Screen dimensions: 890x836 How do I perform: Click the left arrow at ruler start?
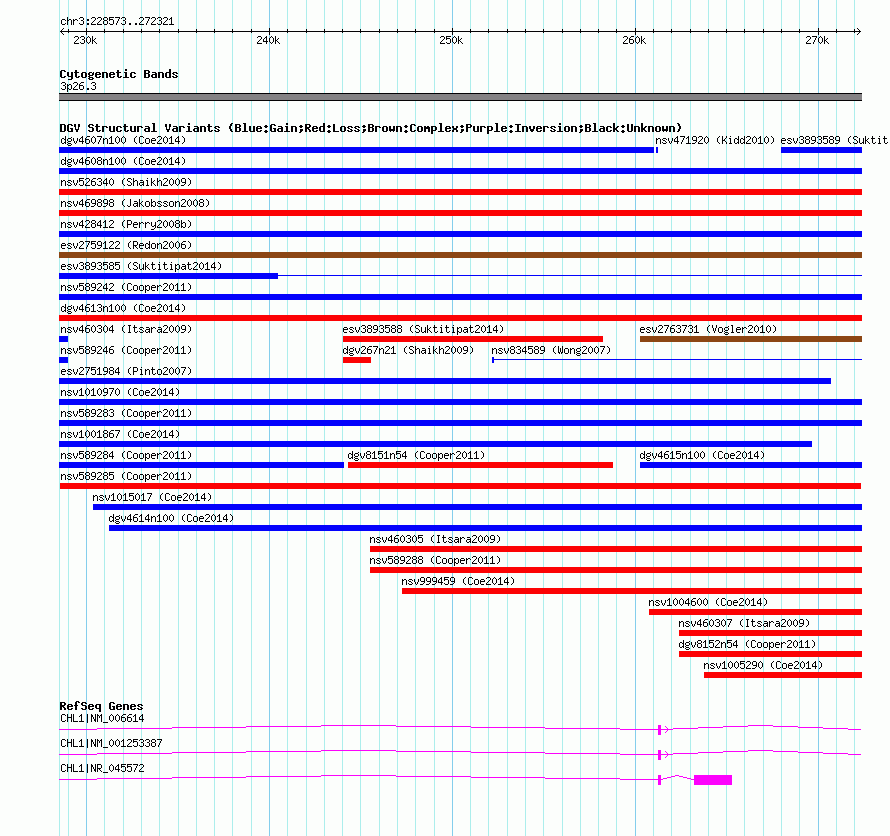coord(62,31)
